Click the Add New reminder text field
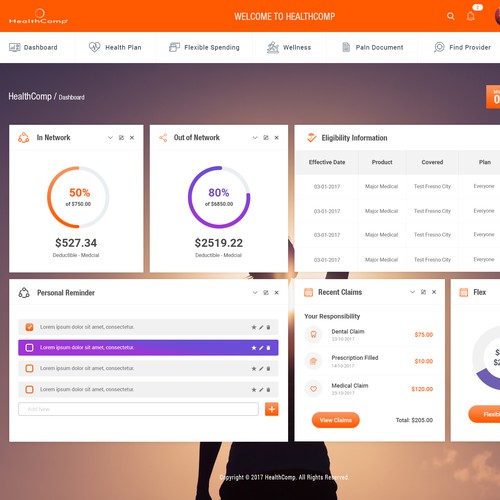500x500 pixels. click(x=138, y=409)
